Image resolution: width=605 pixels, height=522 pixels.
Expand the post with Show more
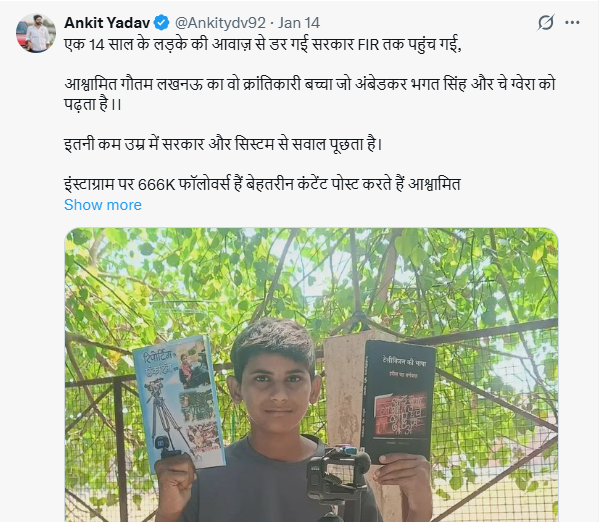103,205
